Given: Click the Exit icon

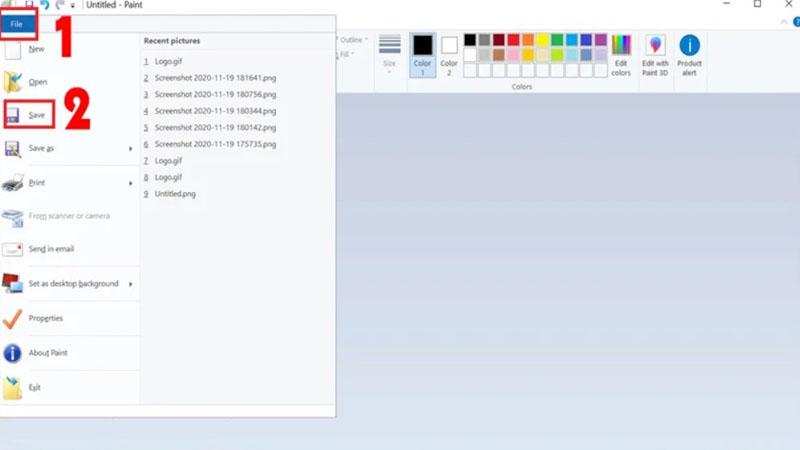Looking at the screenshot, I should [x=12, y=388].
